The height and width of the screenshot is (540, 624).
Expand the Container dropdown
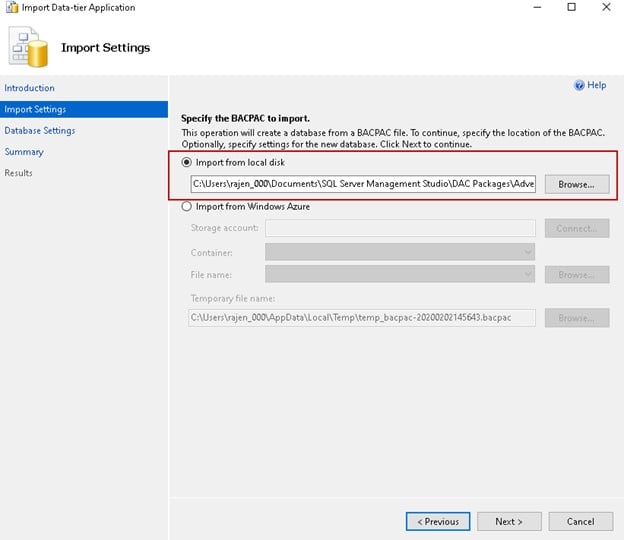(400, 252)
